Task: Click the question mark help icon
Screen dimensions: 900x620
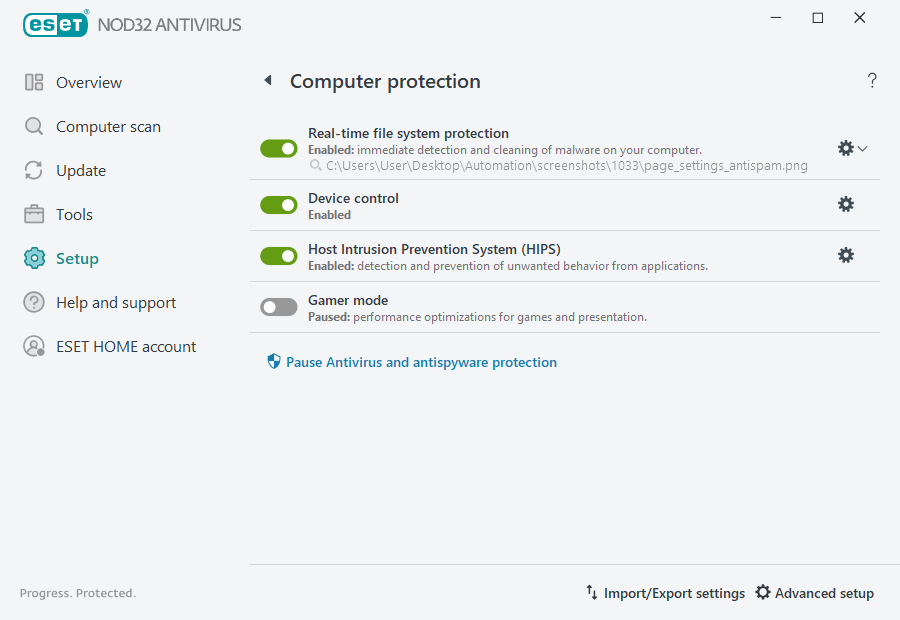Action: (872, 81)
